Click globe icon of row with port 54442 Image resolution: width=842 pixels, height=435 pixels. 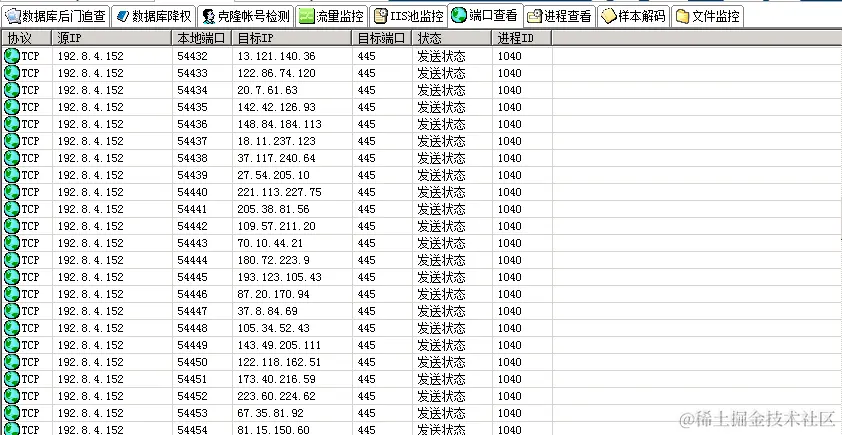point(11,226)
